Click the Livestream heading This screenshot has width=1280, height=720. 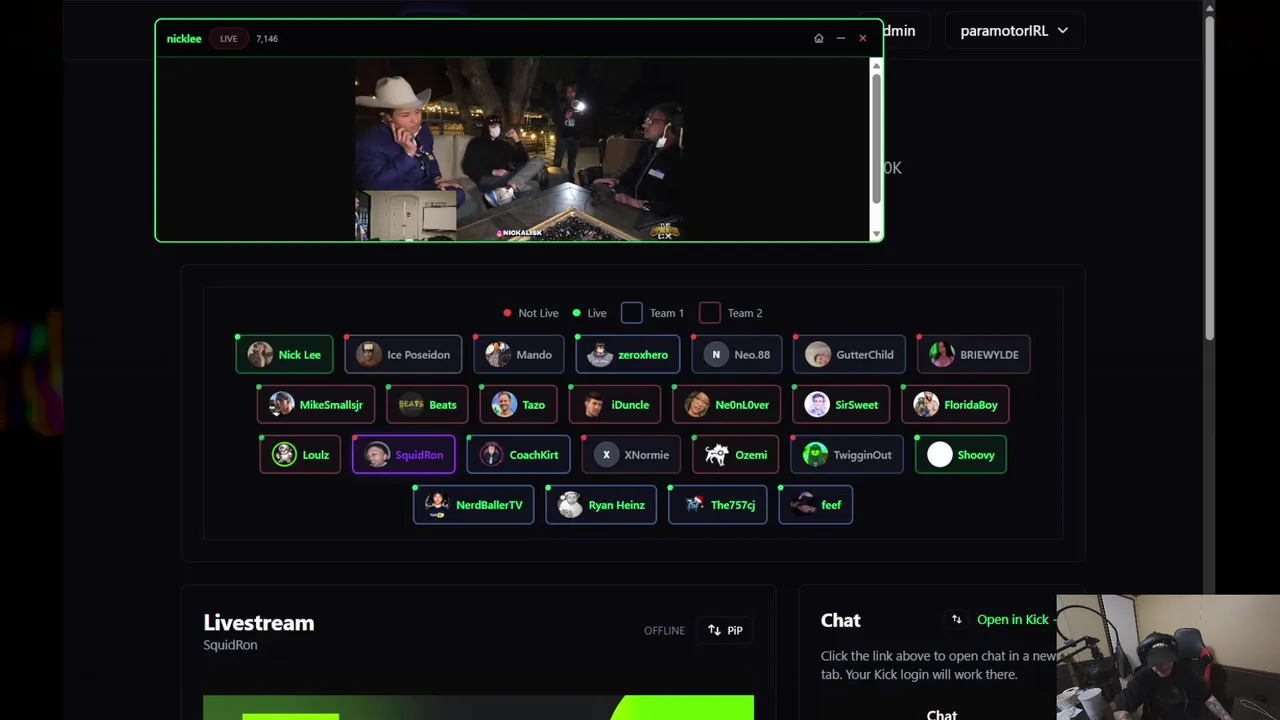pyautogui.click(x=259, y=623)
